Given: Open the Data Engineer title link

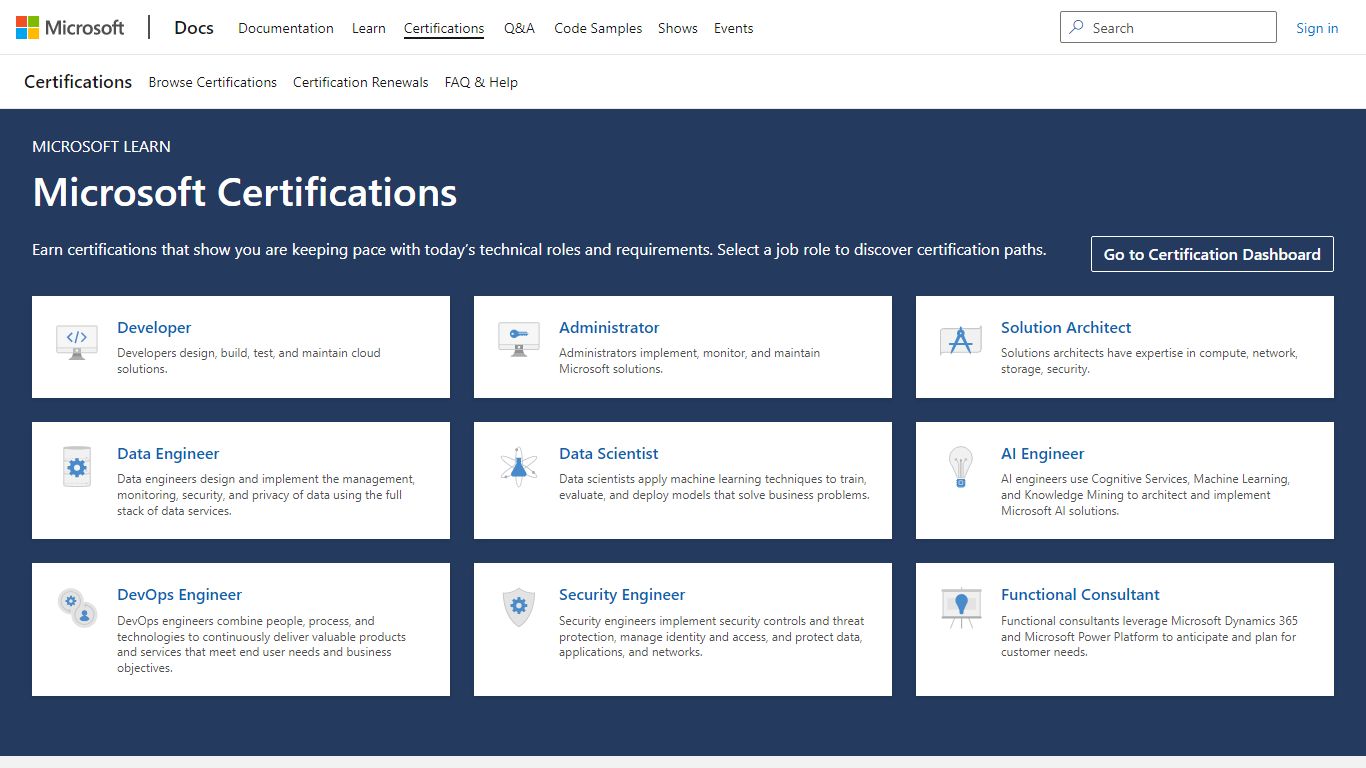Looking at the screenshot, I should (168, 453).
